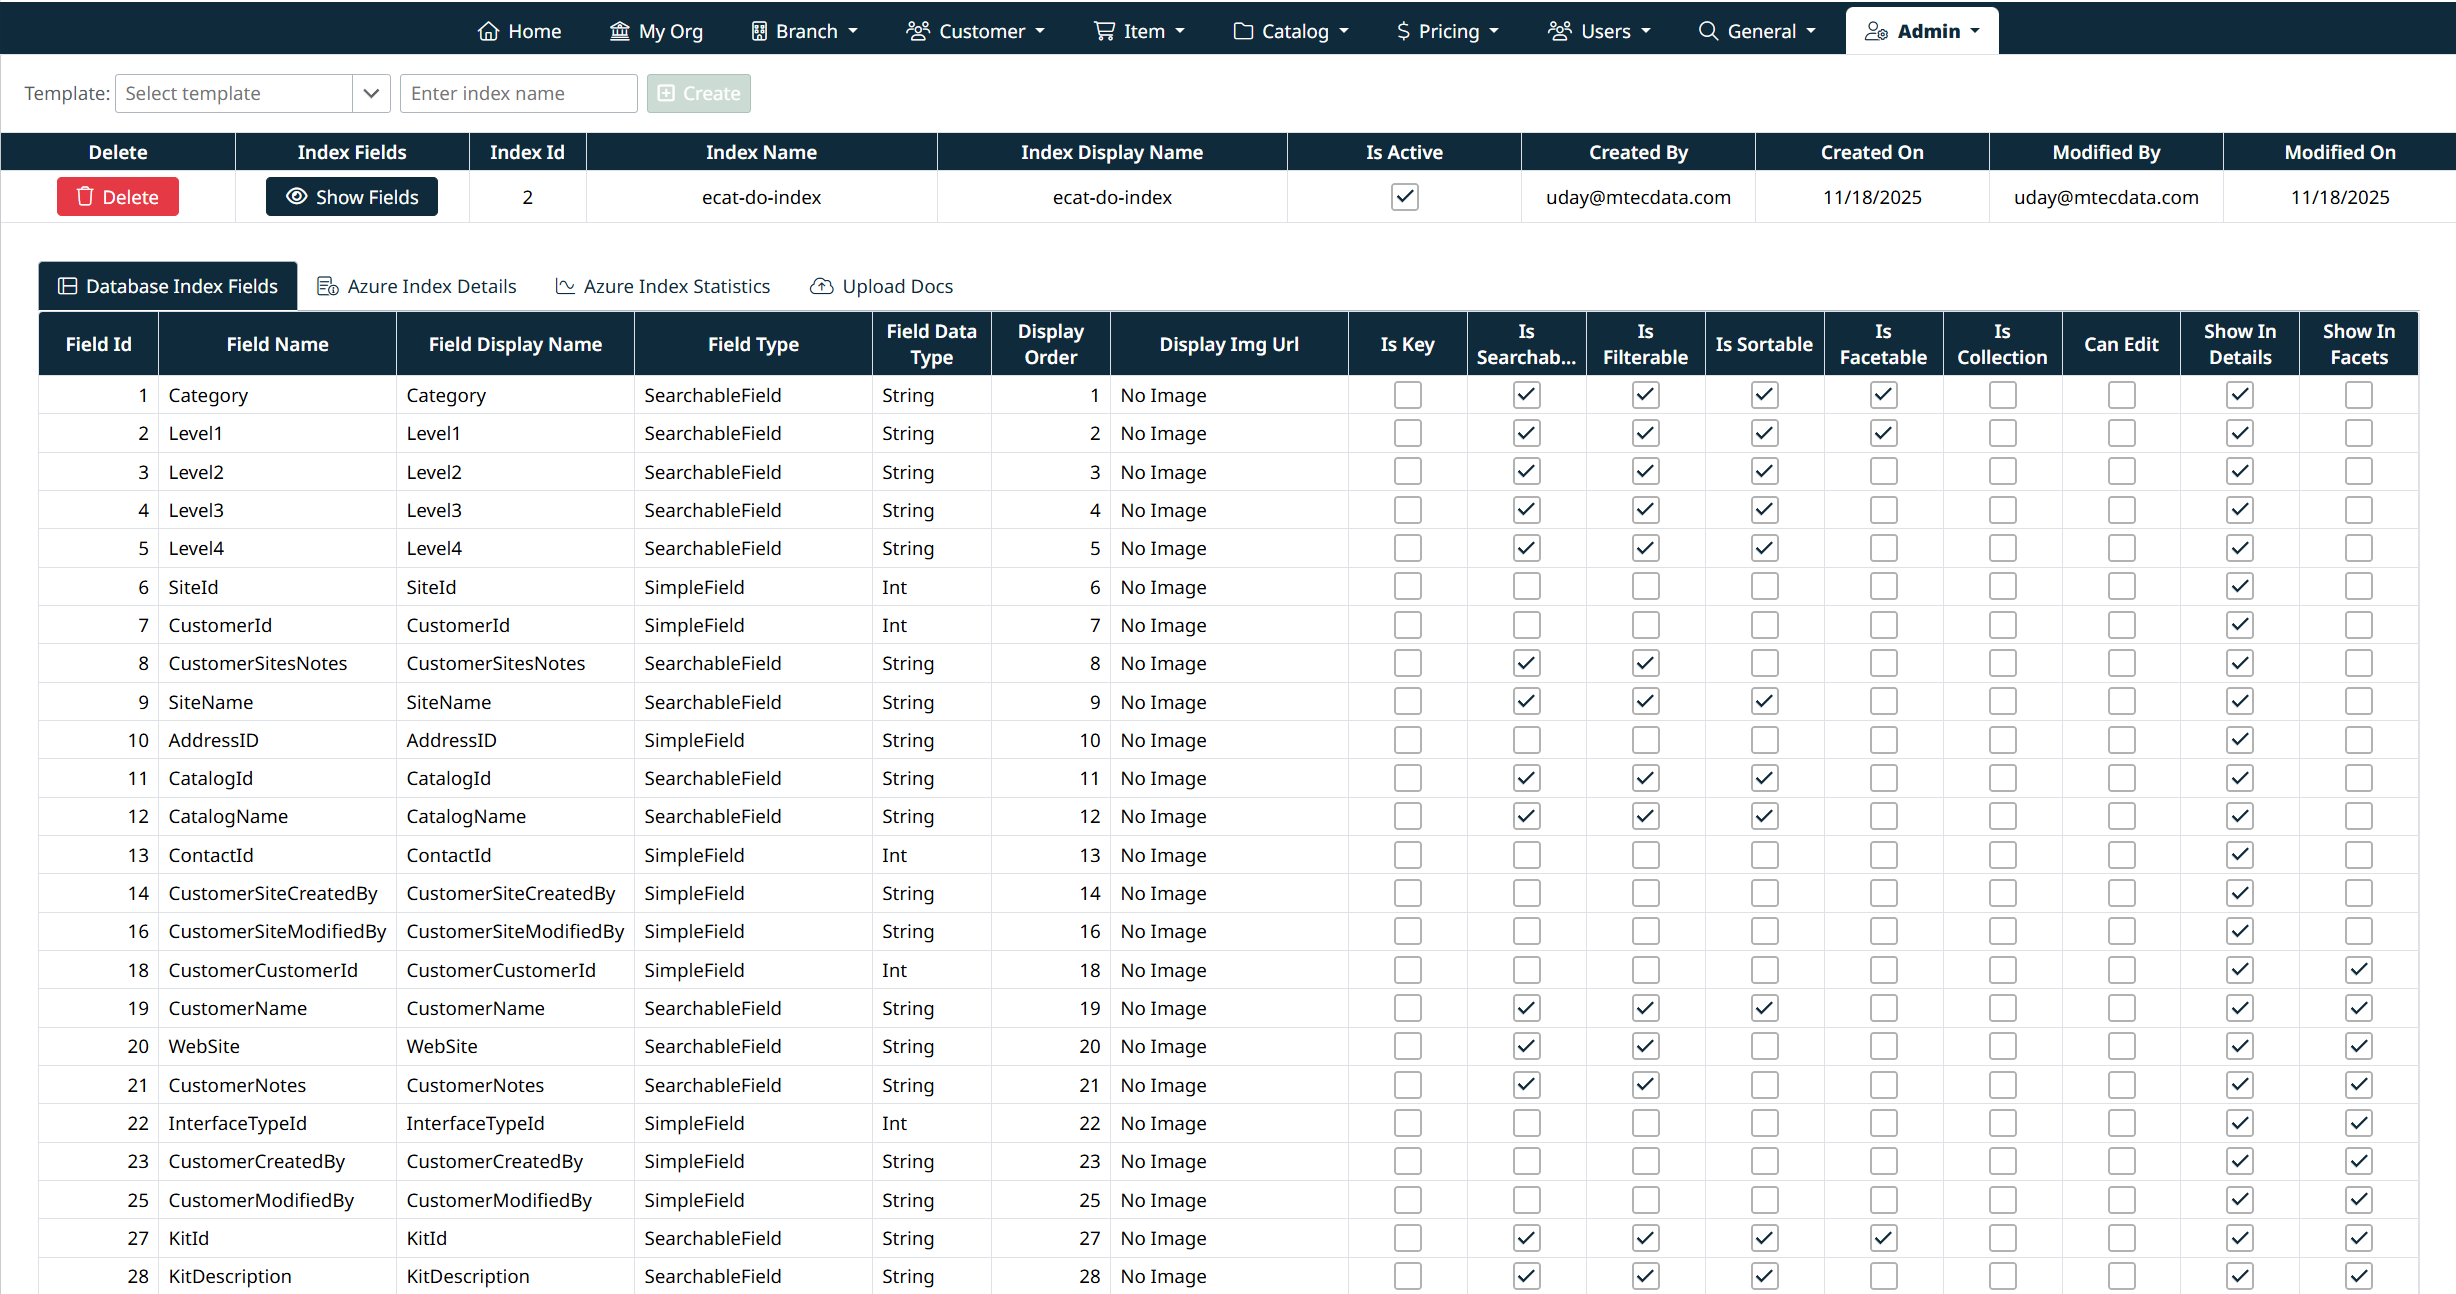Click the Enter index name field
This screenshot has width=2456, height=1294.
point(518,93)
